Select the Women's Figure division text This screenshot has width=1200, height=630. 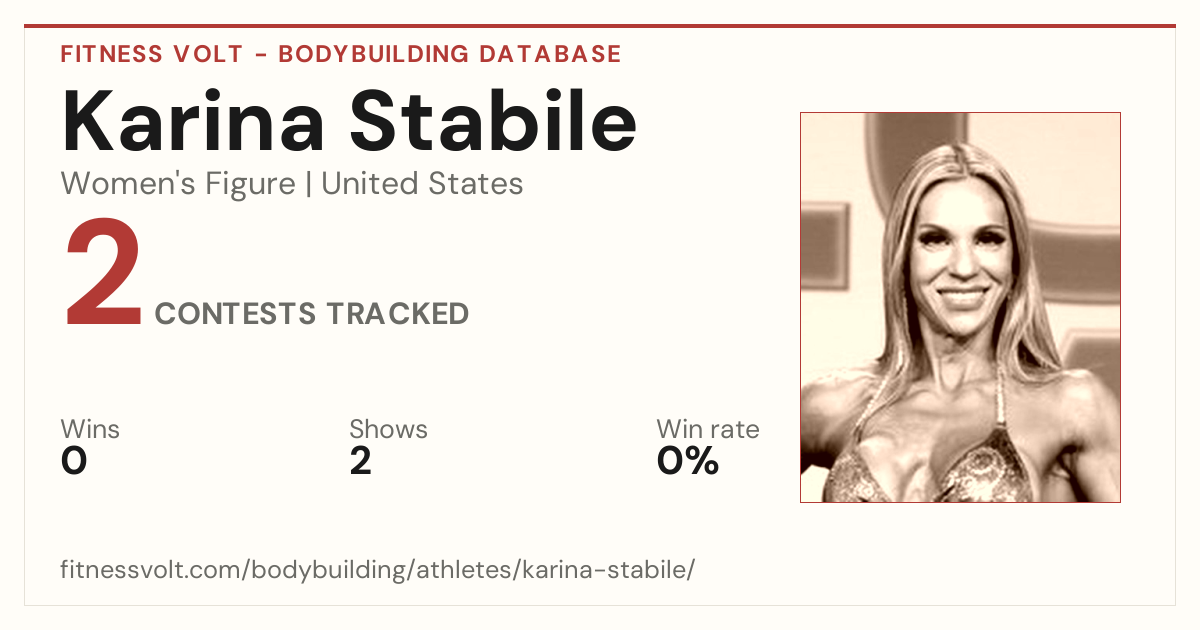[x=178, y=184]
